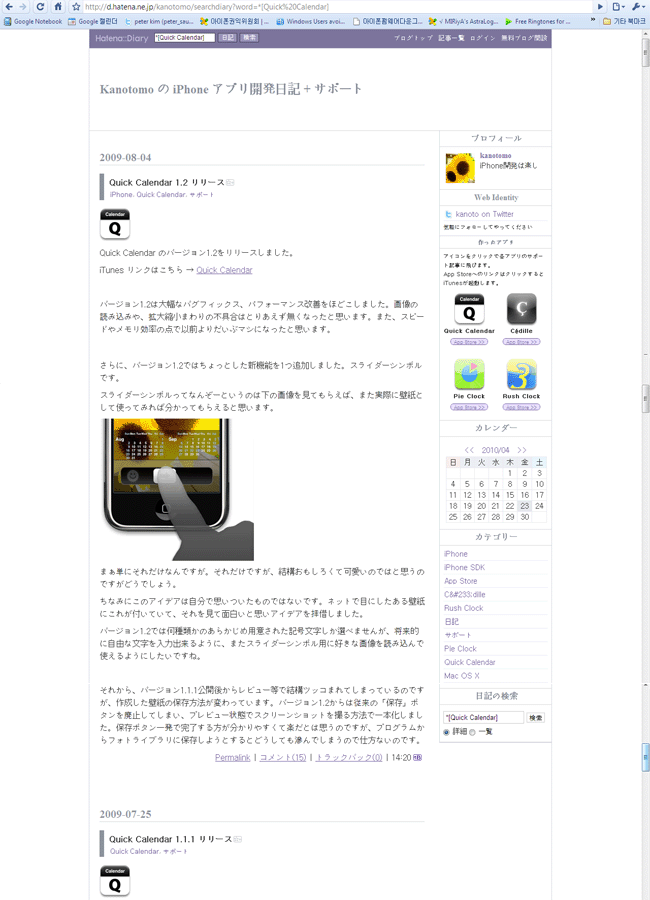
Task: Click the Hatena::Diary logo
Action: point(122,38)
